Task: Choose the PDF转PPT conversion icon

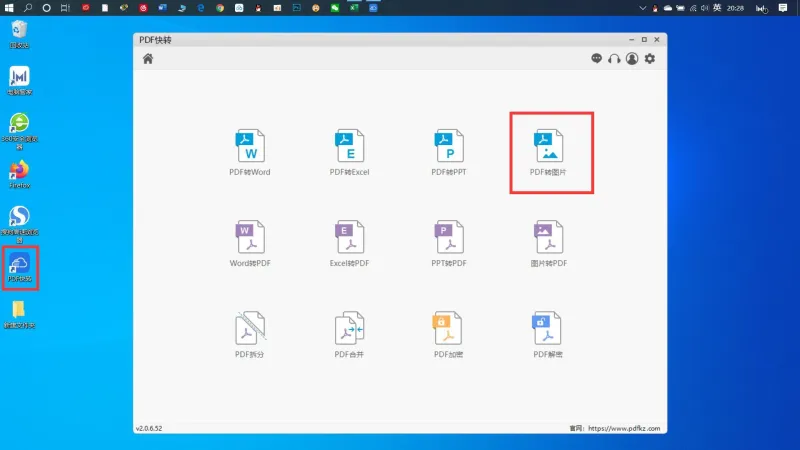Action: point(448,152)
